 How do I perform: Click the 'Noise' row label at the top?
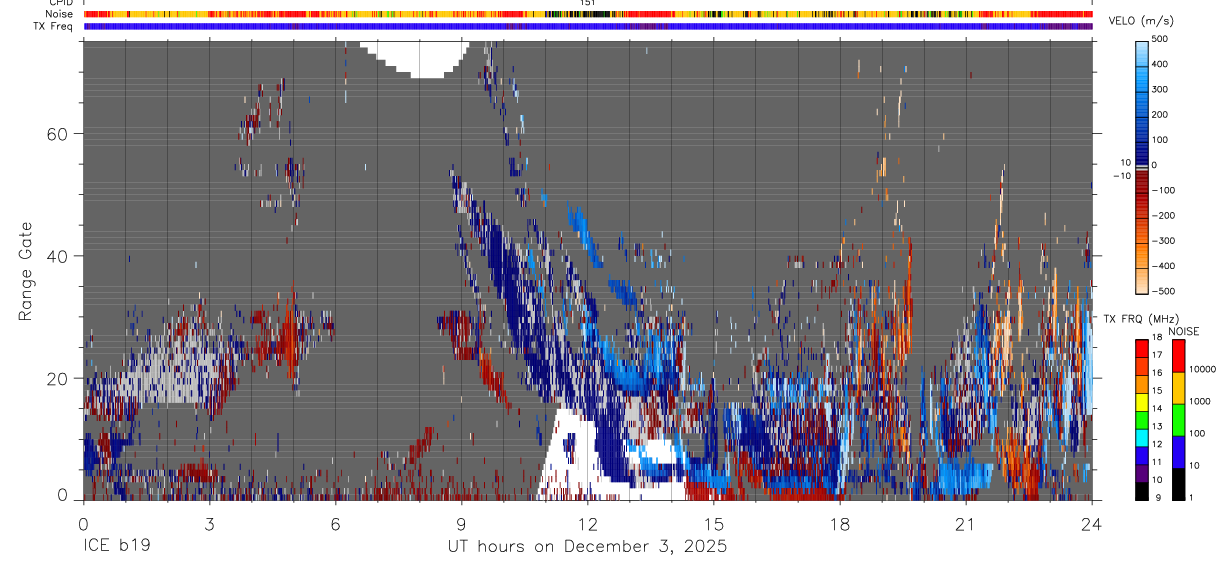tap(60, 14)
